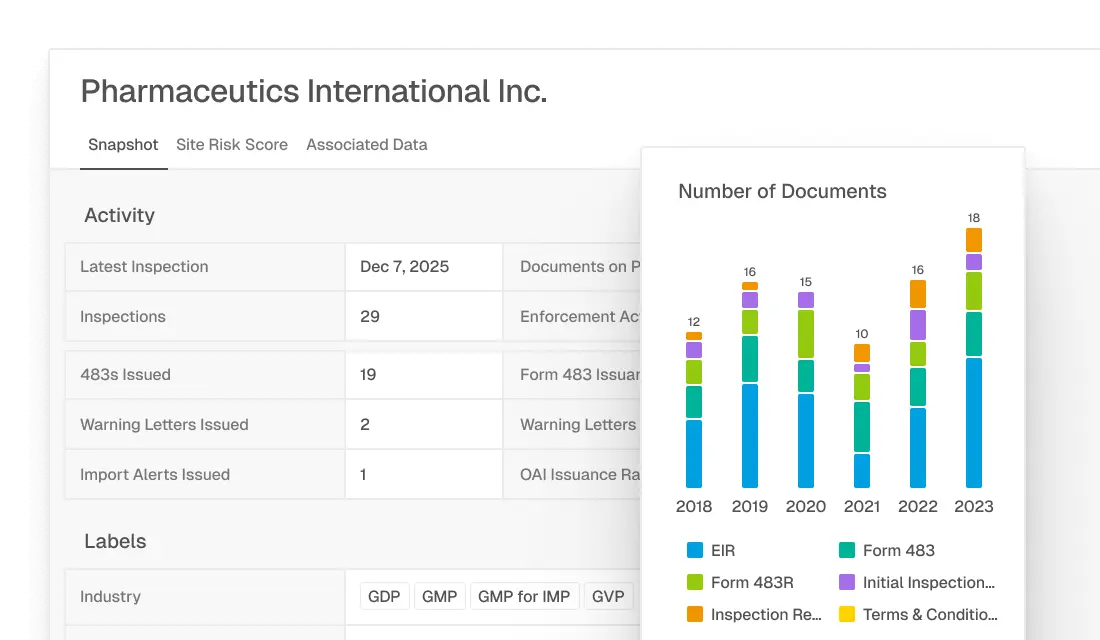This screenshot has height=640, width=1100.
Task: Toggle the Form 483R series in the legend
Action: [740, 582]
